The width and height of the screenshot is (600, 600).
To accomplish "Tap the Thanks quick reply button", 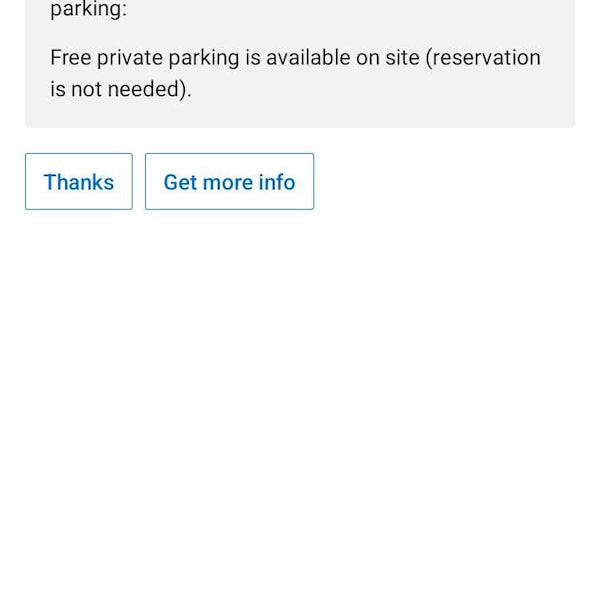I will pyautogui.click(x=79, y=181).
